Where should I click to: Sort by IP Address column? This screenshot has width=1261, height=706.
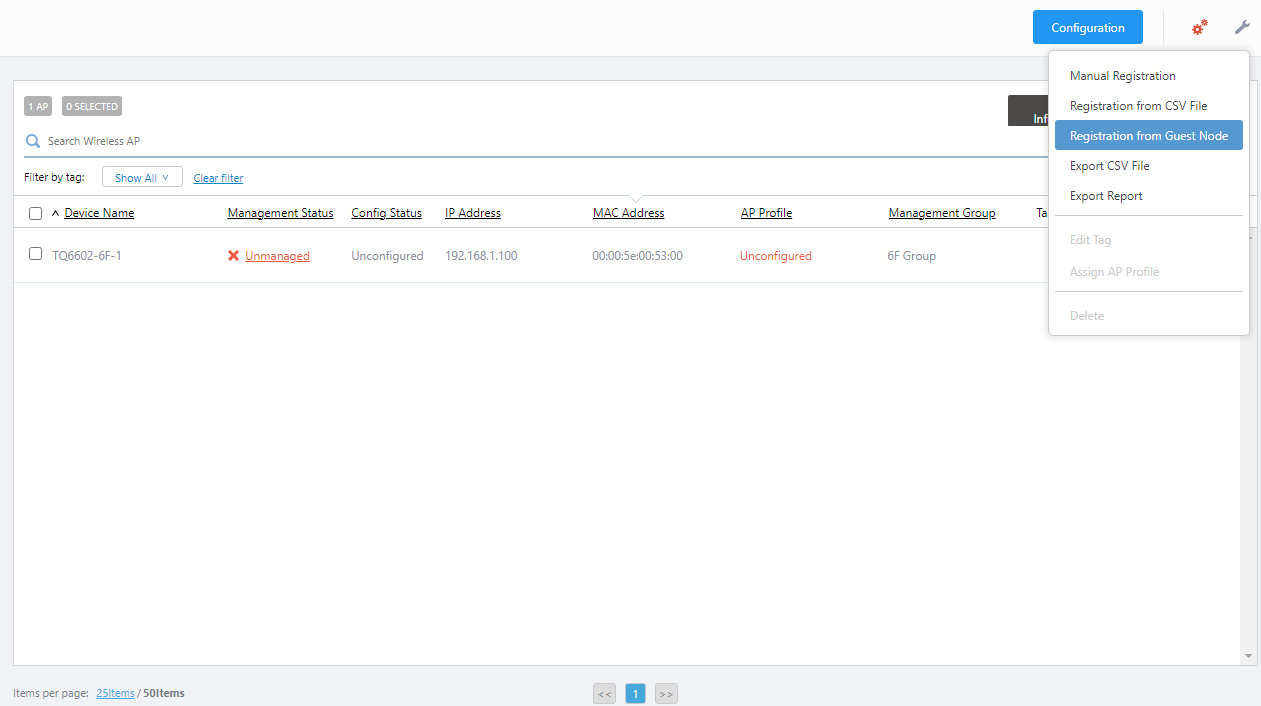click(x=473, y=213)
